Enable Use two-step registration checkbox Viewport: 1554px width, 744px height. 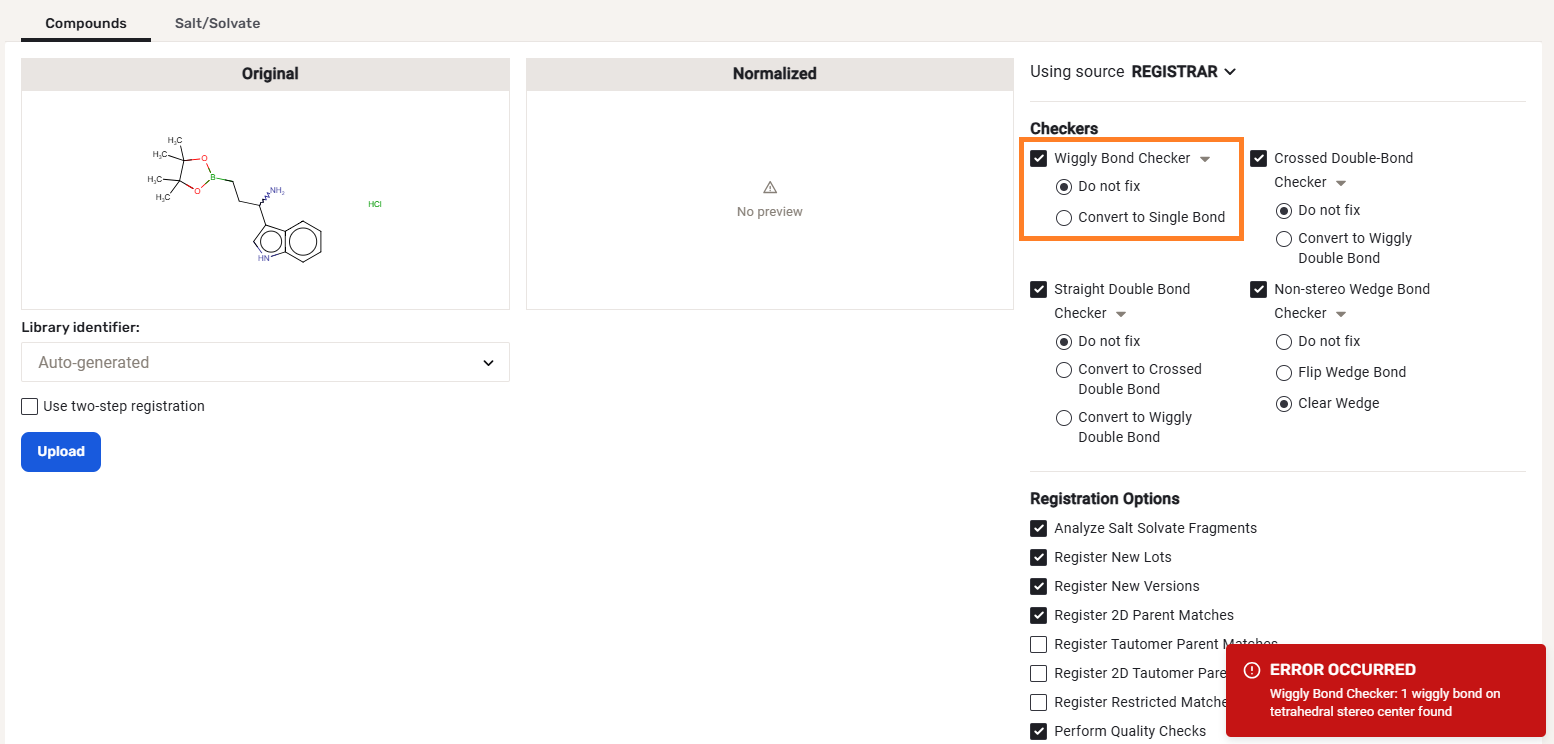[x=30, y=406]
